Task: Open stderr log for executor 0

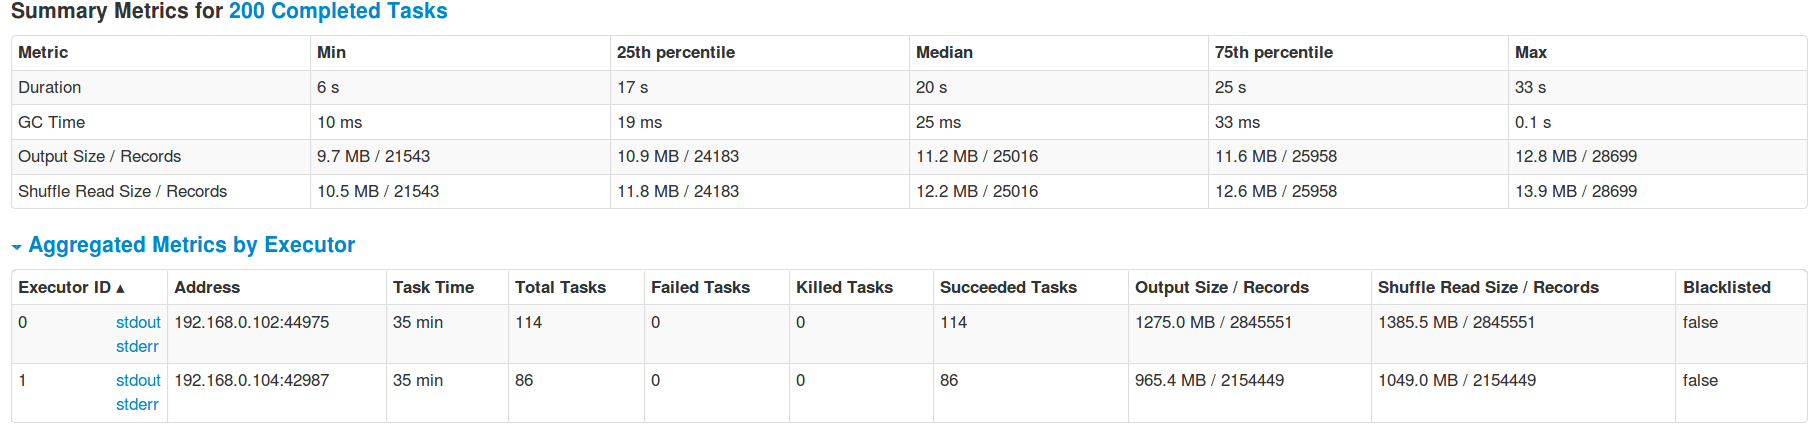Action: [137, 346]
